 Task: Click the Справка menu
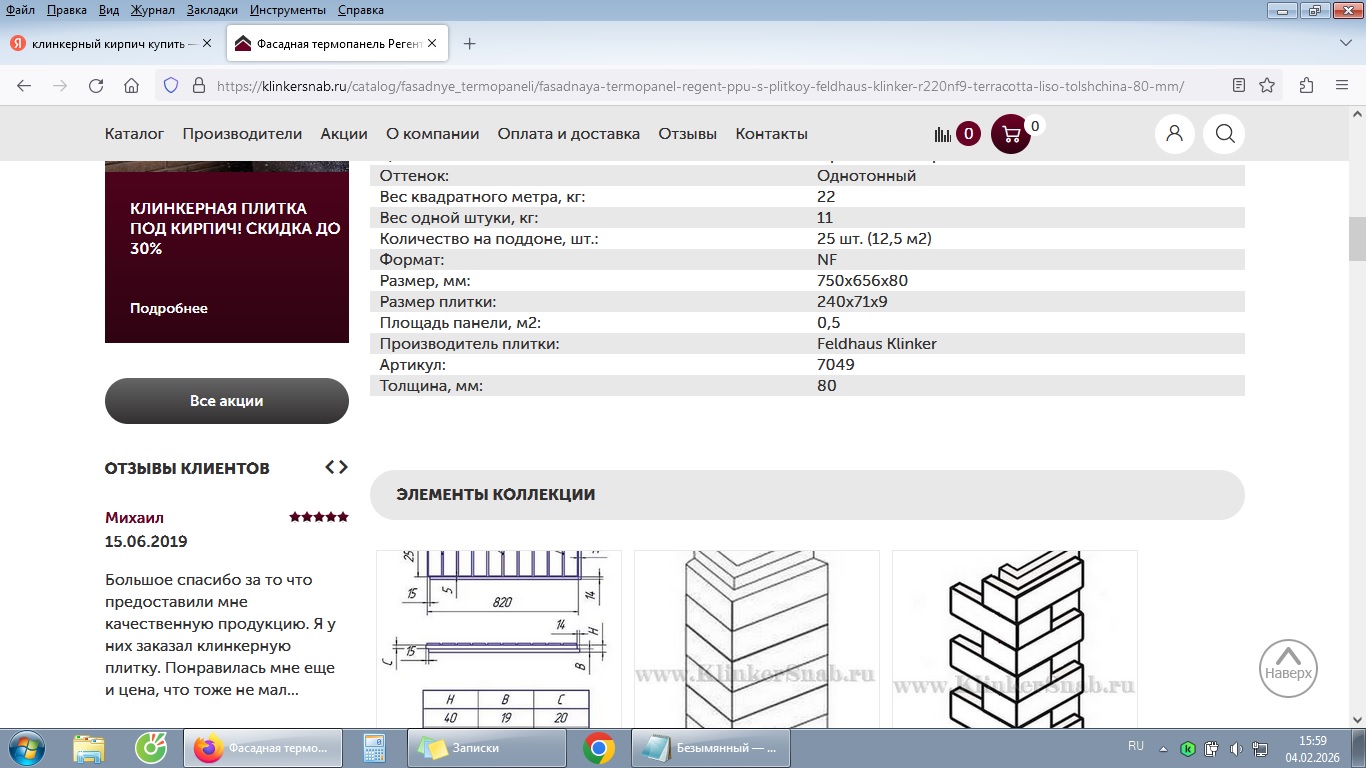[x=361, y=10]
